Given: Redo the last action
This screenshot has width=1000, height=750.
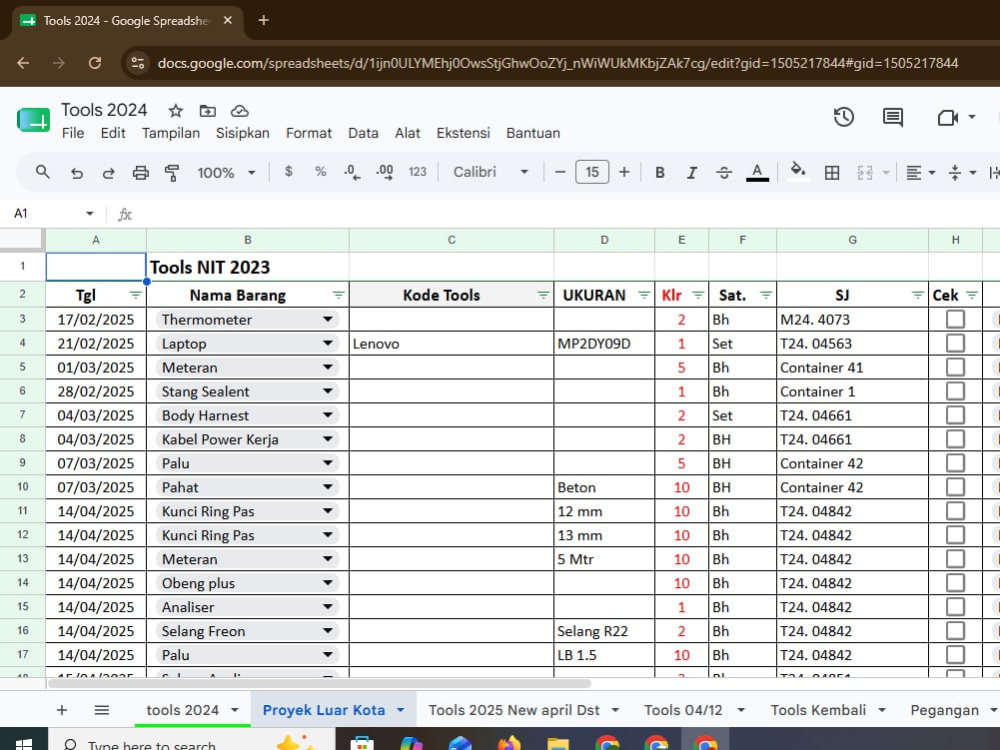Looking at the screenshot, I should pos(108,173).
